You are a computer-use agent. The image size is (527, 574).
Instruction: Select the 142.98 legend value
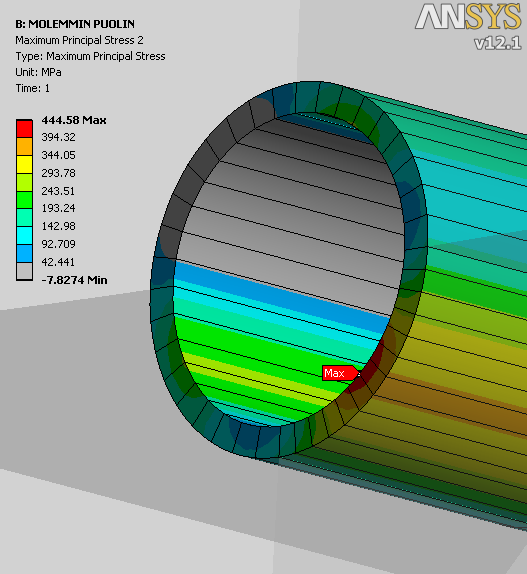[59, 226]
